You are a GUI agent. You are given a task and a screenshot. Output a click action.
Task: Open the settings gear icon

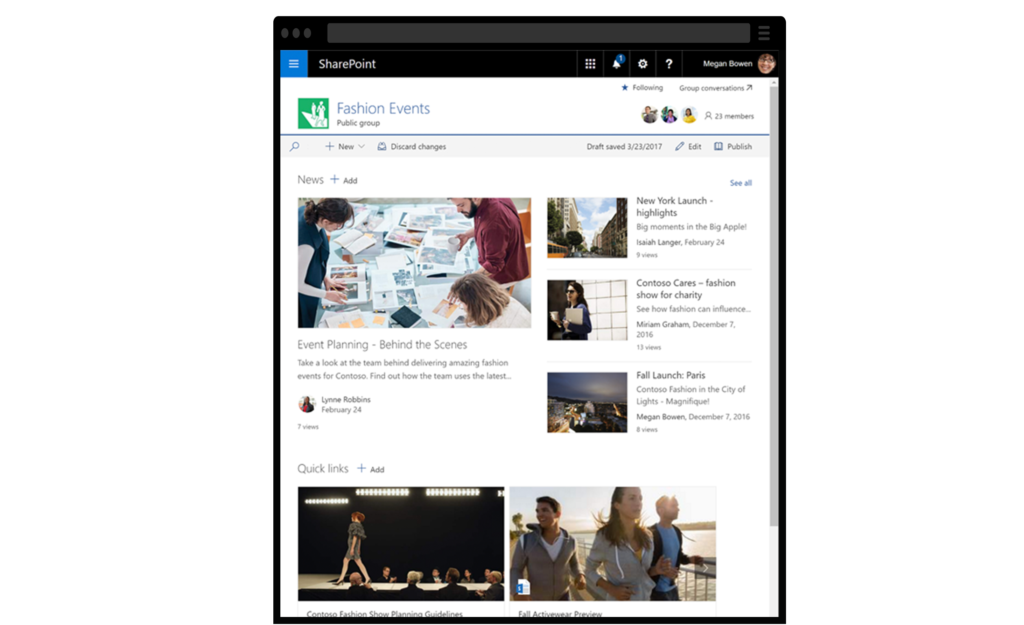coord(643,64)
